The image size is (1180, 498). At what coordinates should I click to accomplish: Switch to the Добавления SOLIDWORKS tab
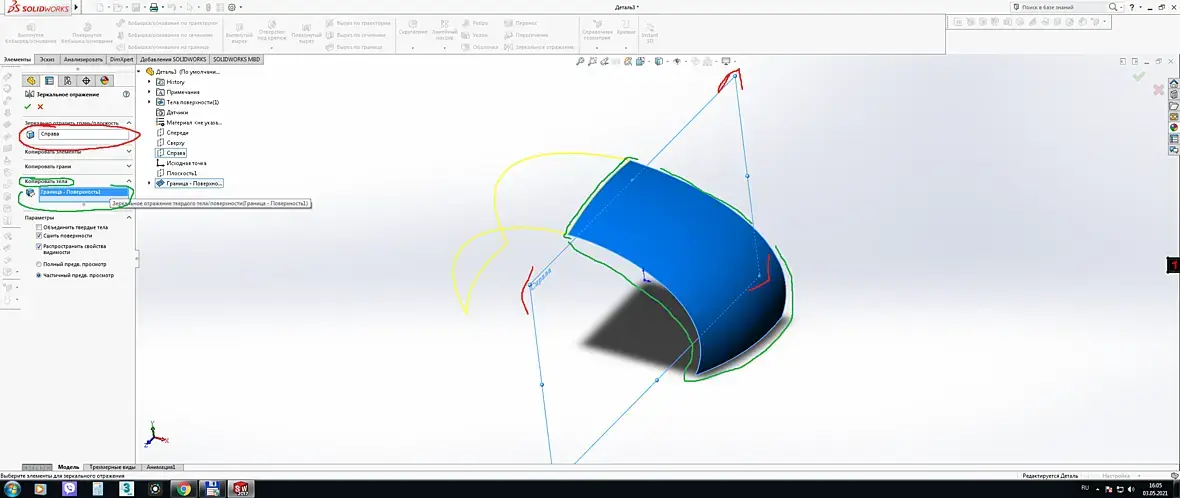click(174, 59)
